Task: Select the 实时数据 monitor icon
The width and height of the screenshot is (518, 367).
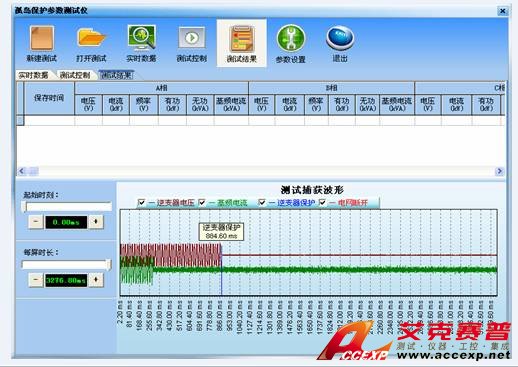Action: click(x=141, y=37)
